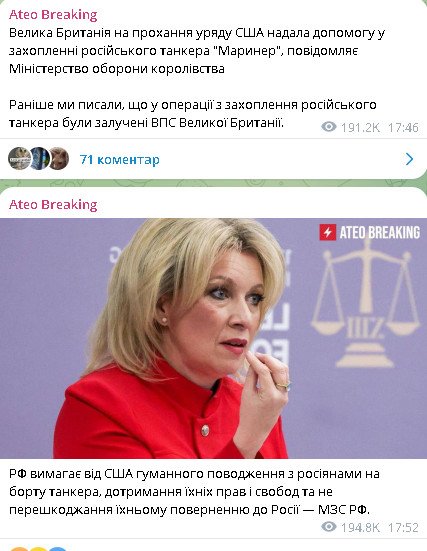Click the 191.2K view count
427x551 pixels.
pos(361,127)
